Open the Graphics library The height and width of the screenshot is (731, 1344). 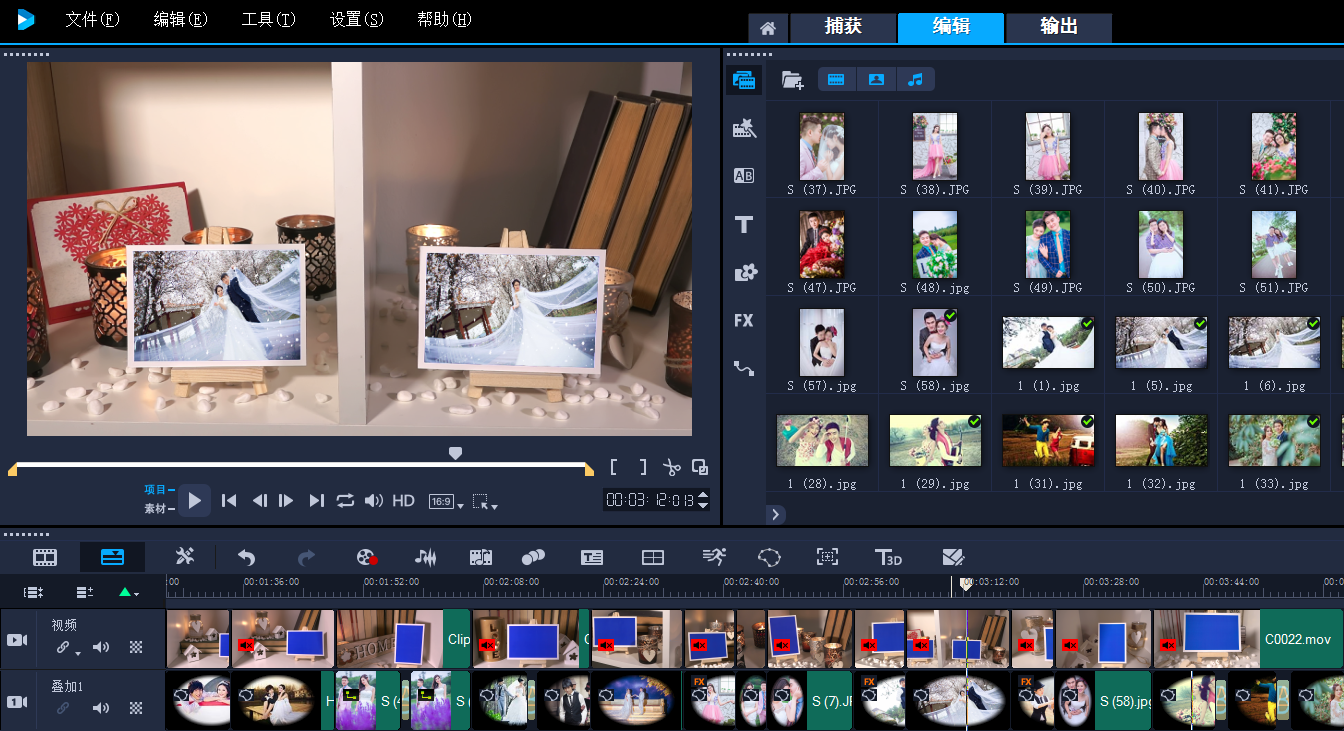[744, 272]
